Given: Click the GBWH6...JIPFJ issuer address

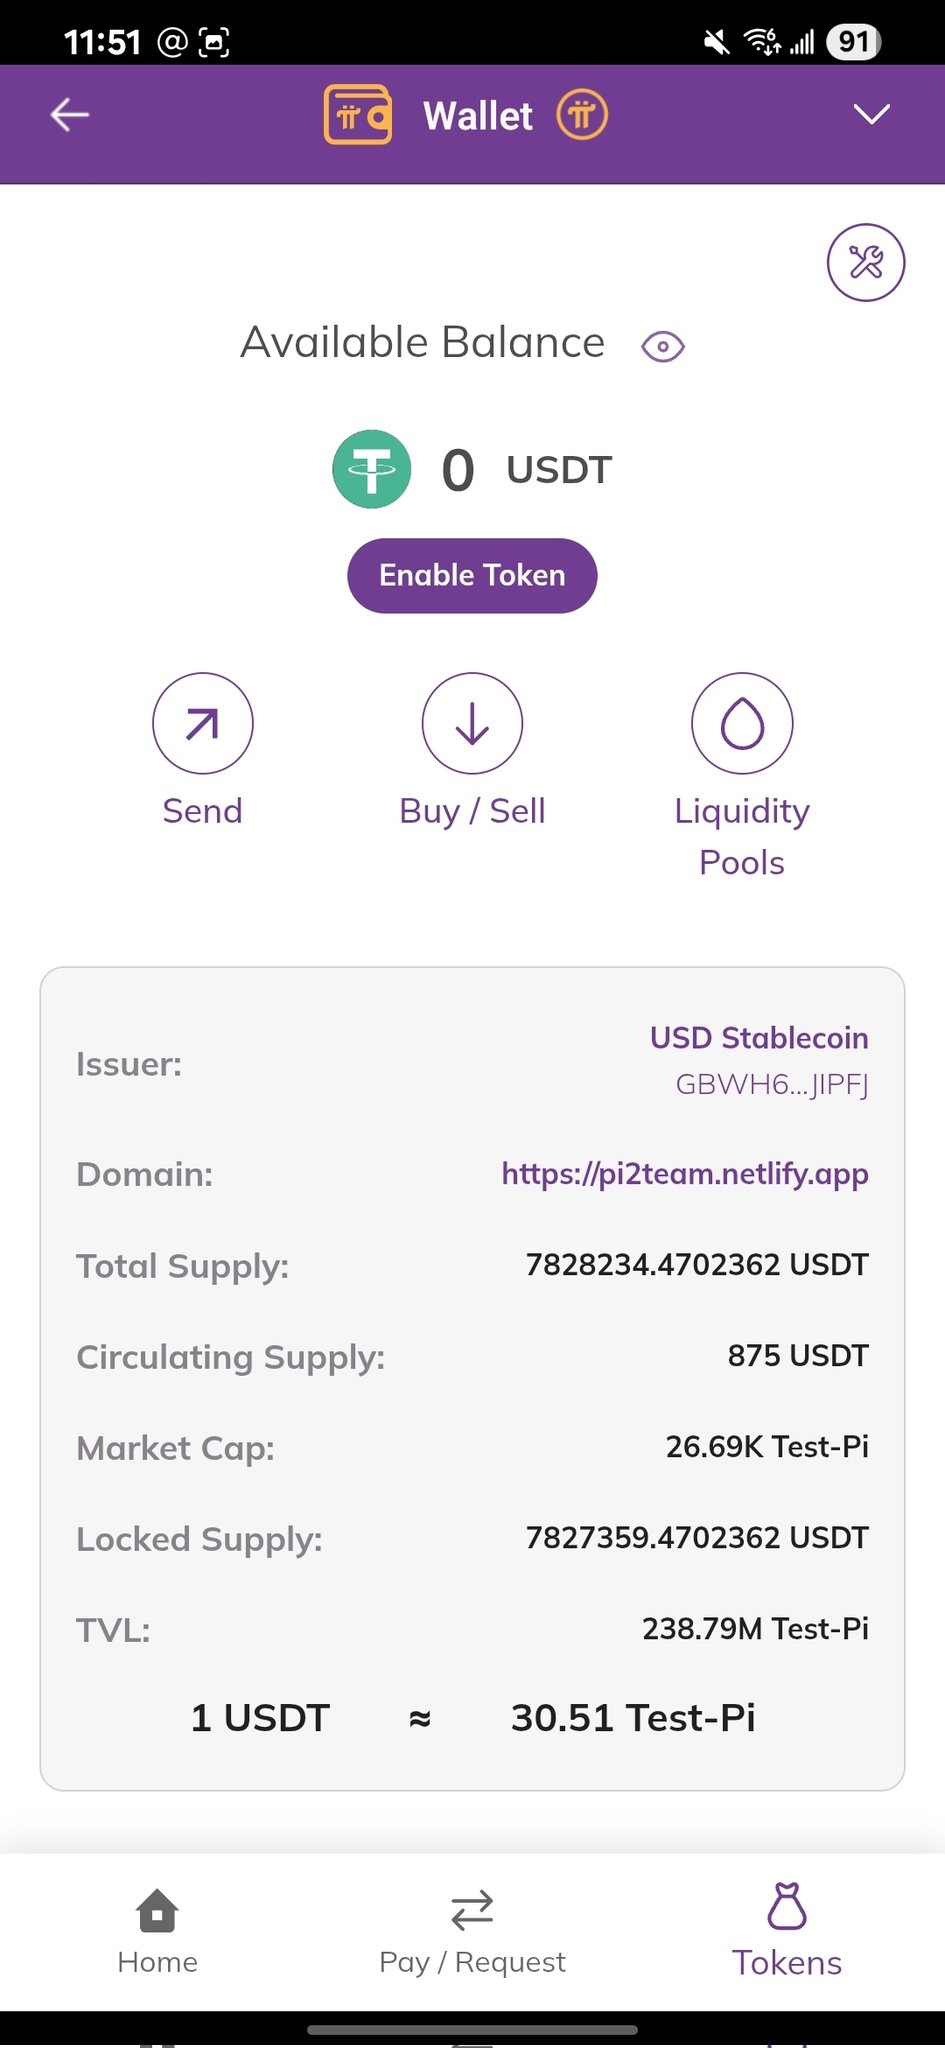Looking at the screenshot, I should [772, 1084].
